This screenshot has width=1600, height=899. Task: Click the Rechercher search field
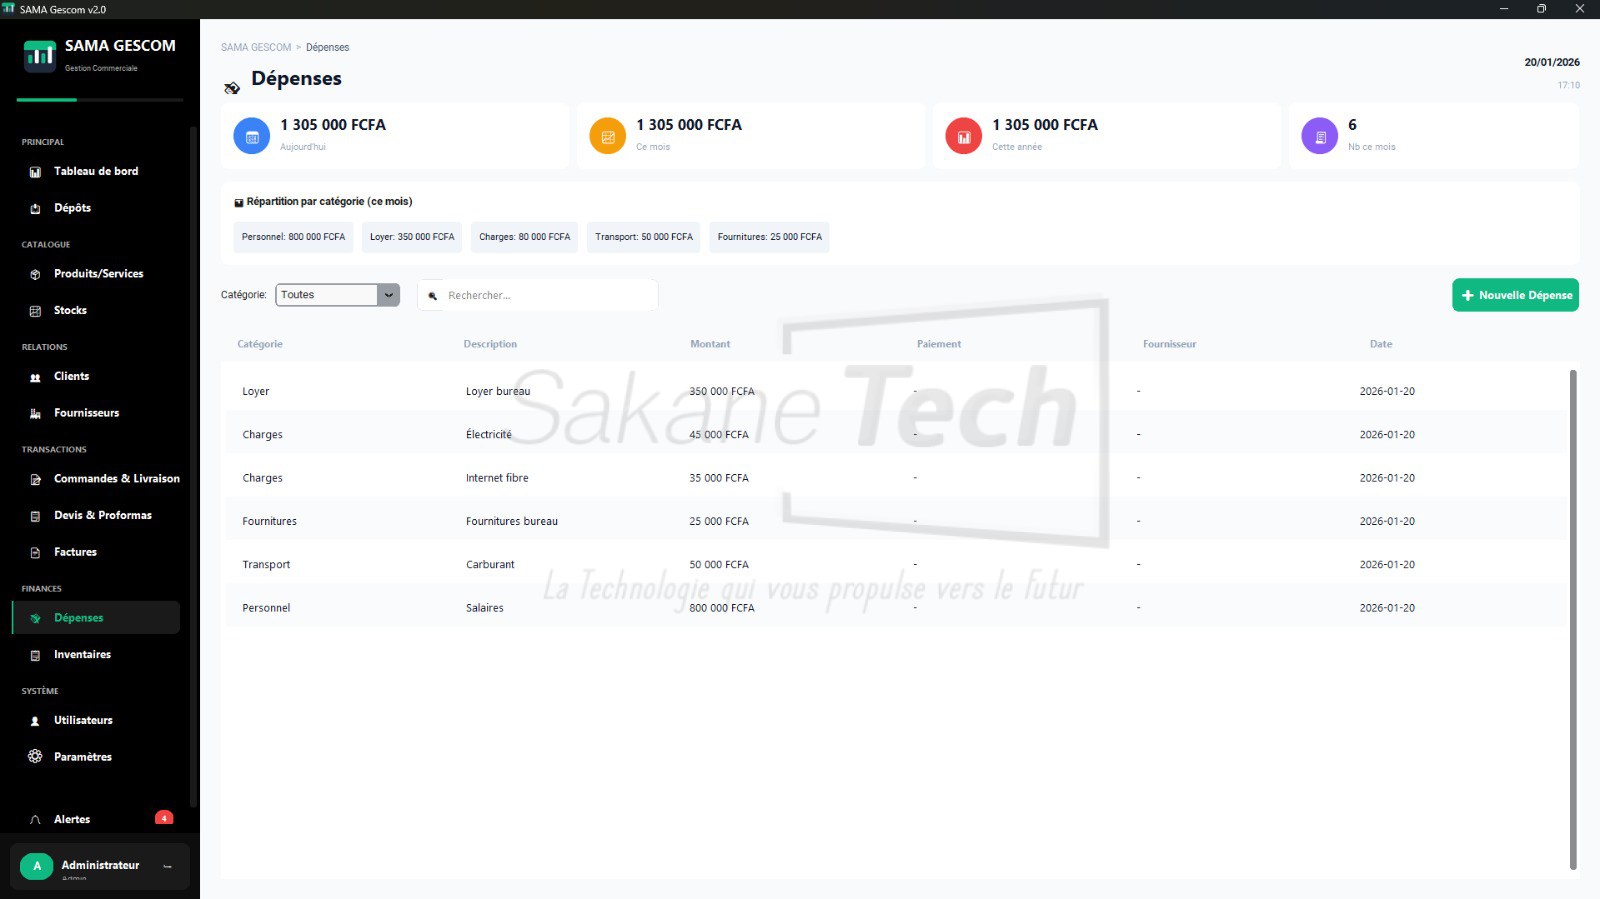(538, 296)
